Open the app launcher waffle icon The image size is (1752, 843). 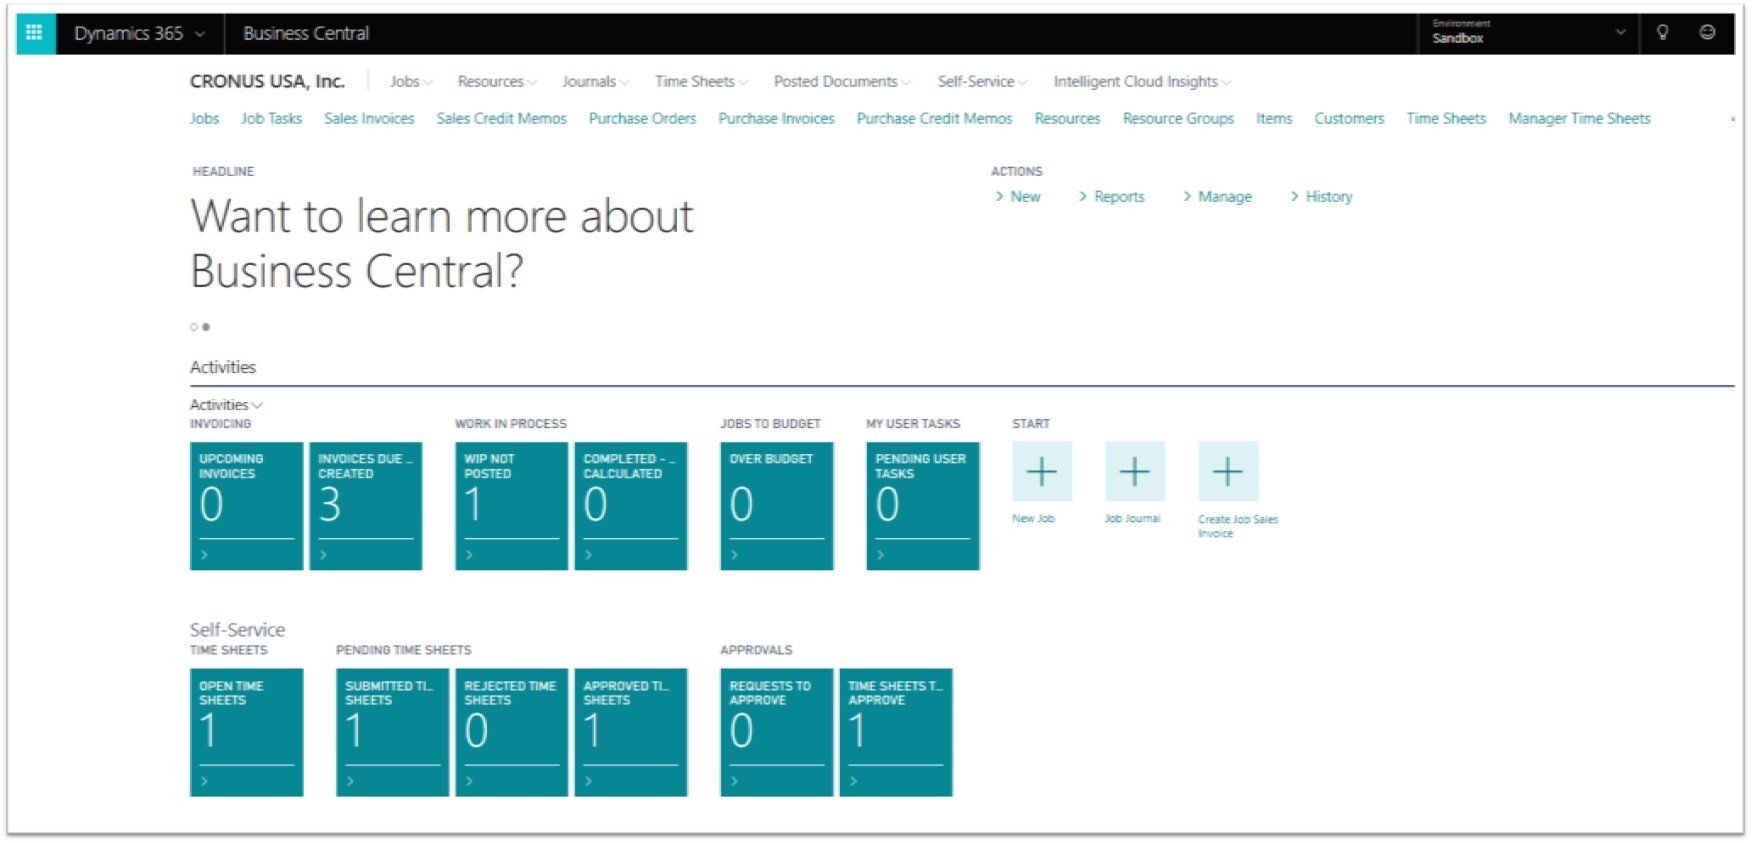[x=35, y=33]
